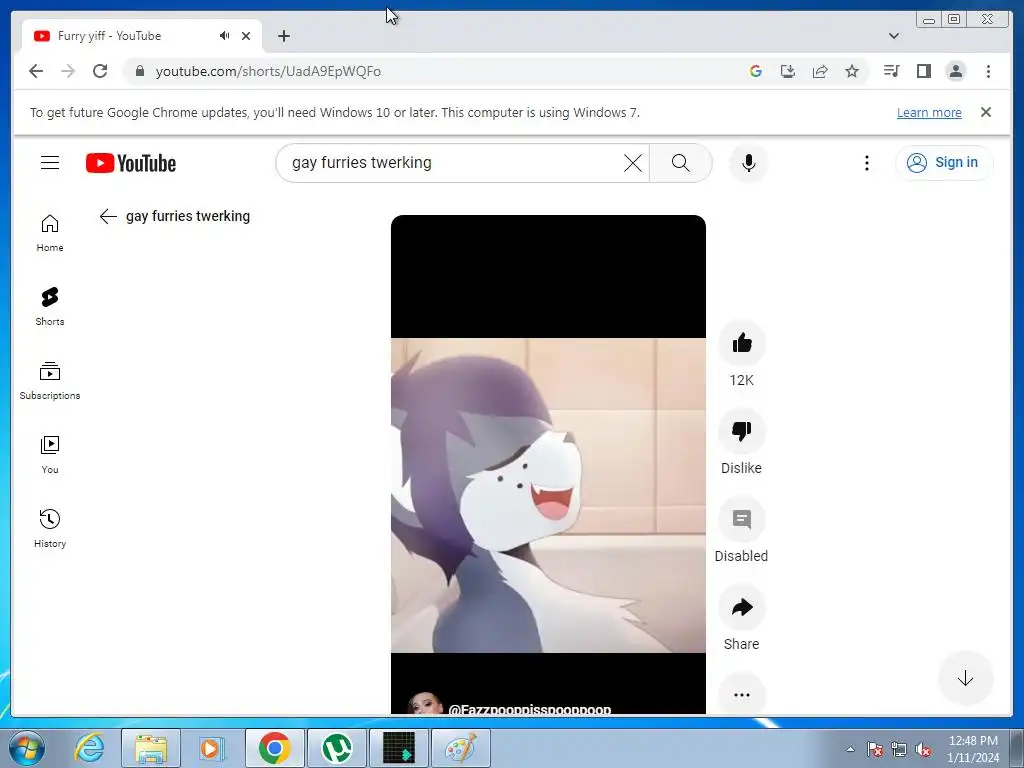The width and height of the screenshot is (1024, 768).
Task: Open the Disabled comments button
Action: point(741,519)
